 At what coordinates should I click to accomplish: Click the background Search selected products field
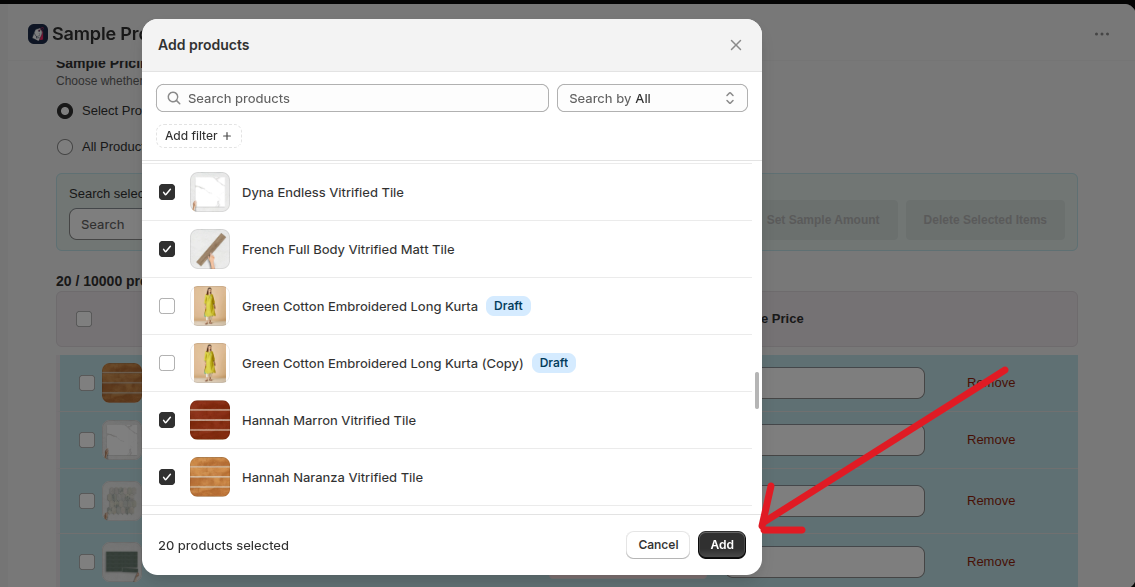coord(106,224)
